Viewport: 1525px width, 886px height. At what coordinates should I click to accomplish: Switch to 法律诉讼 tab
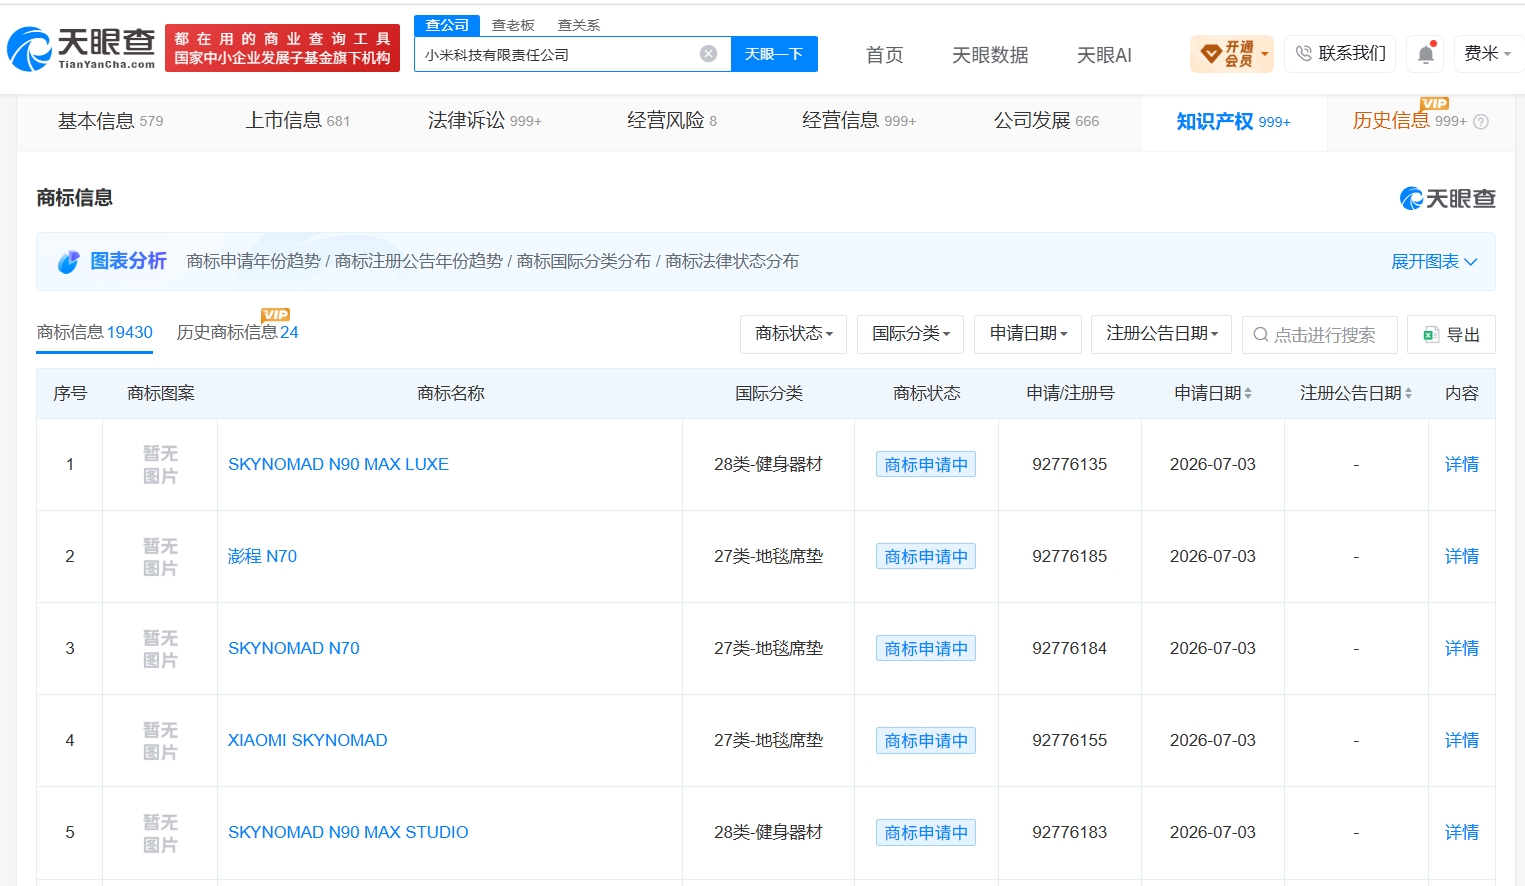point(484,121)
